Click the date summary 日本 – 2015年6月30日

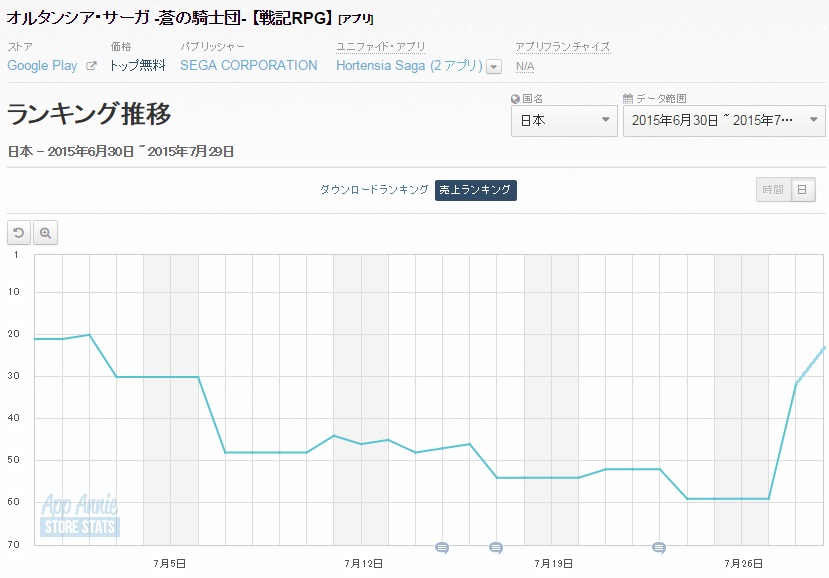tap(121, 152)
